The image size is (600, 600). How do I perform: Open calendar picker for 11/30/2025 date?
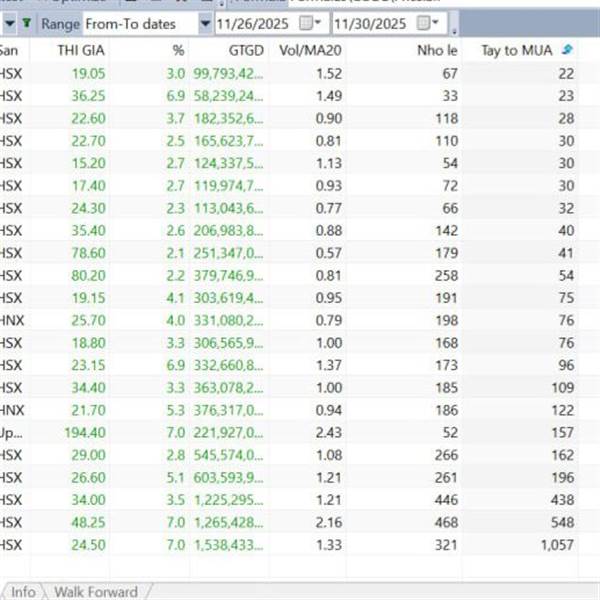[428, 23]
